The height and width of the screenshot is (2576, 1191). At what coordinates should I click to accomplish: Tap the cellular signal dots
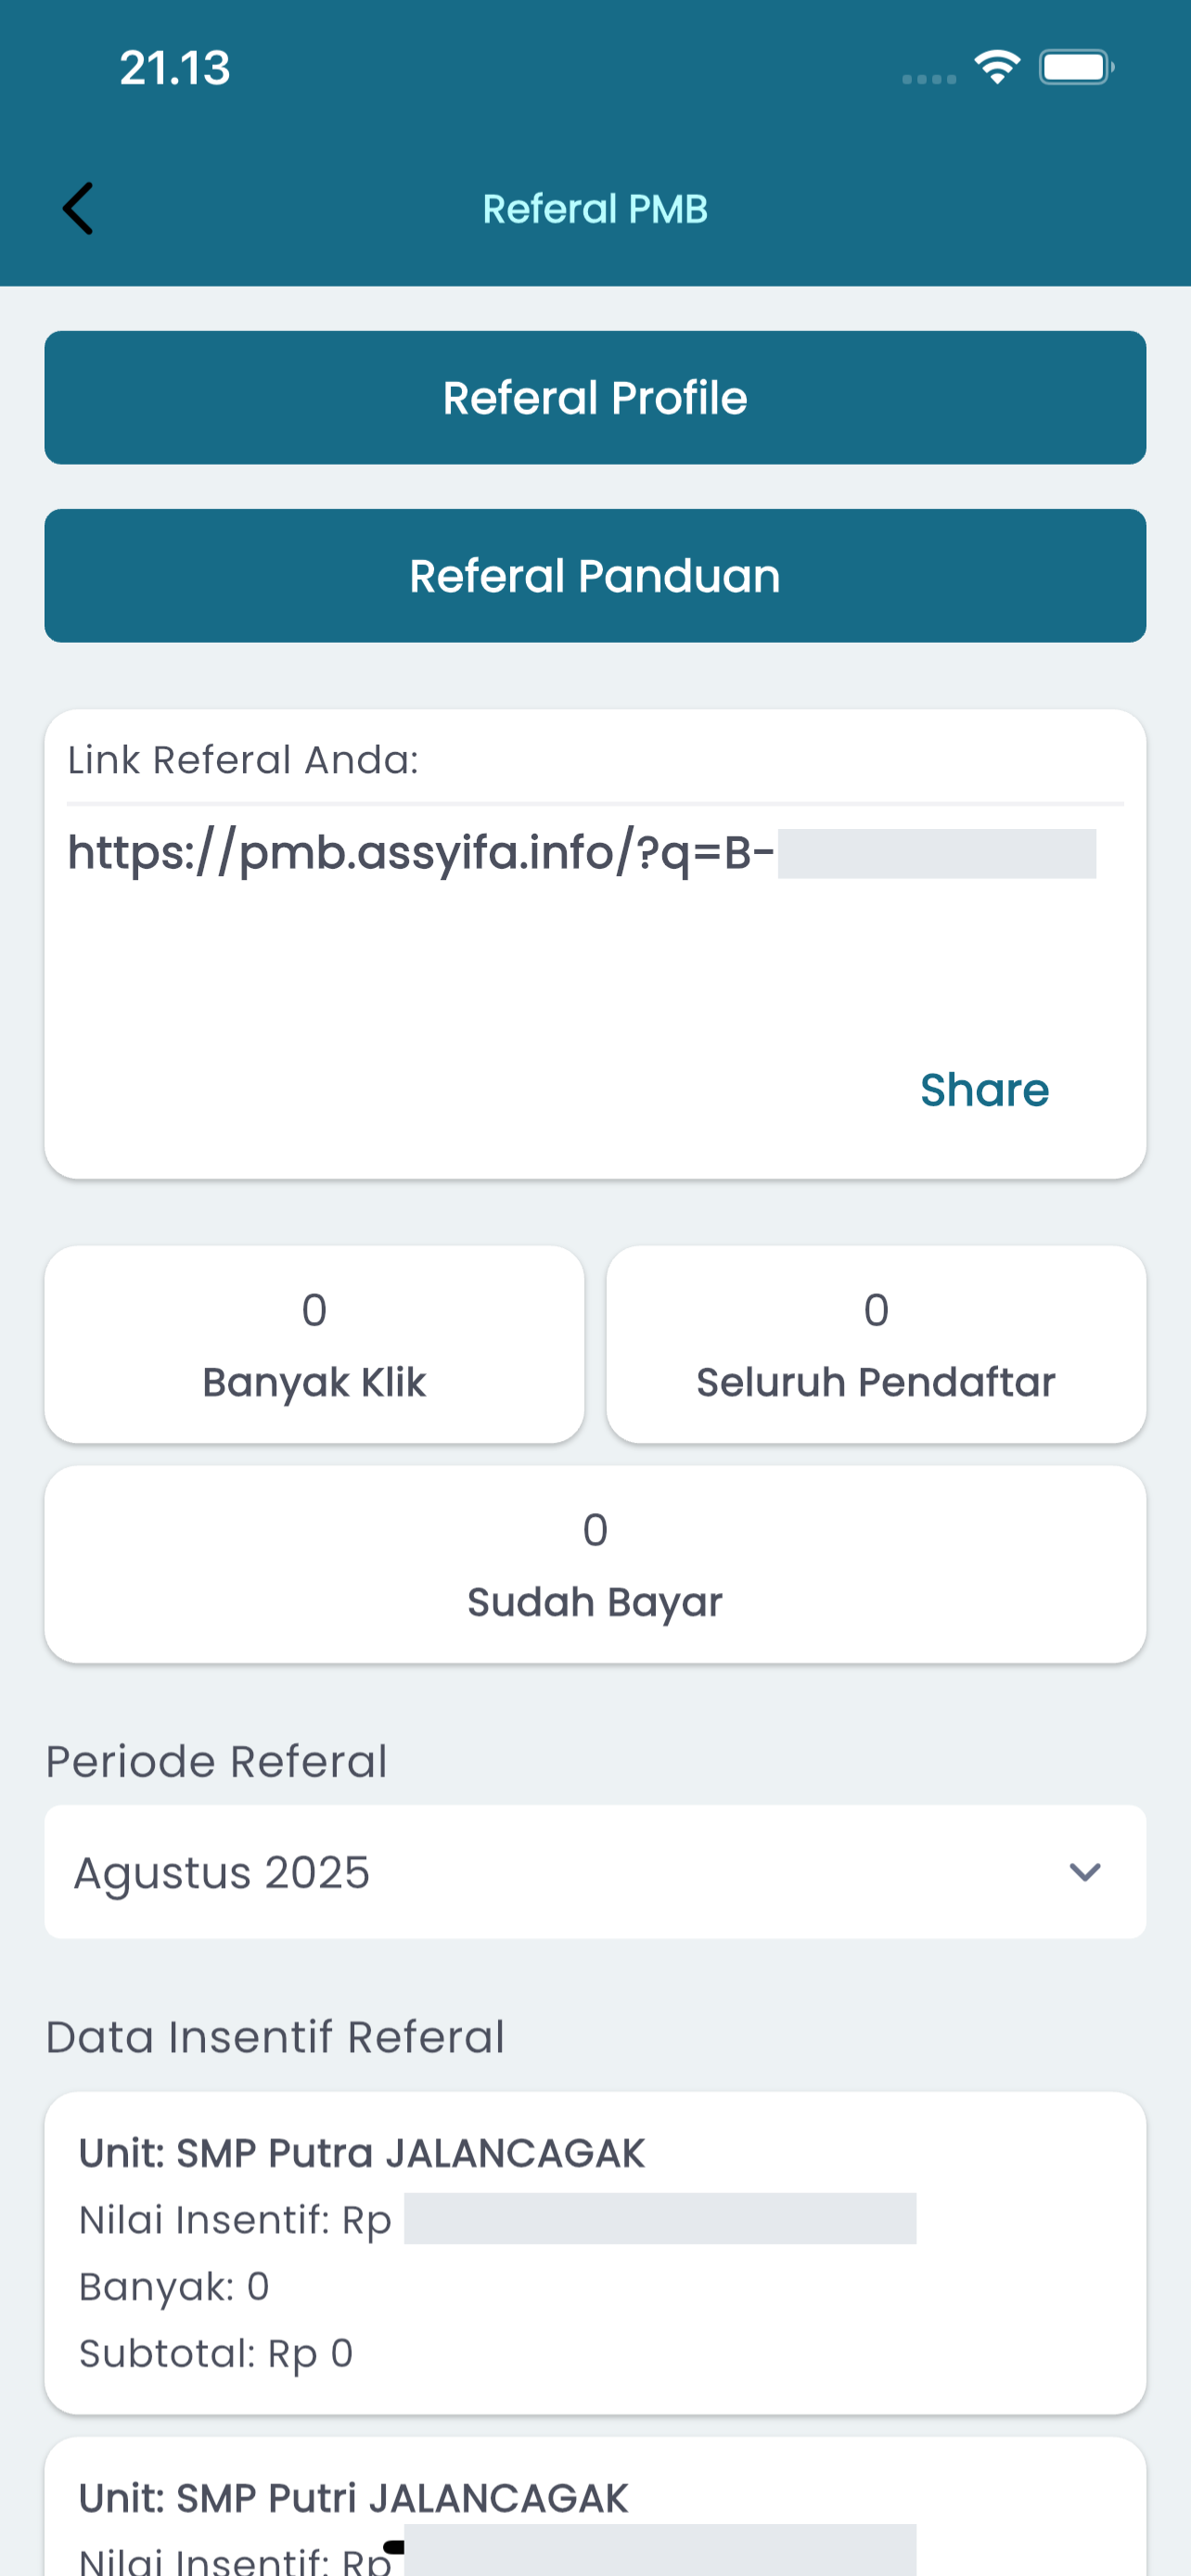929,79
